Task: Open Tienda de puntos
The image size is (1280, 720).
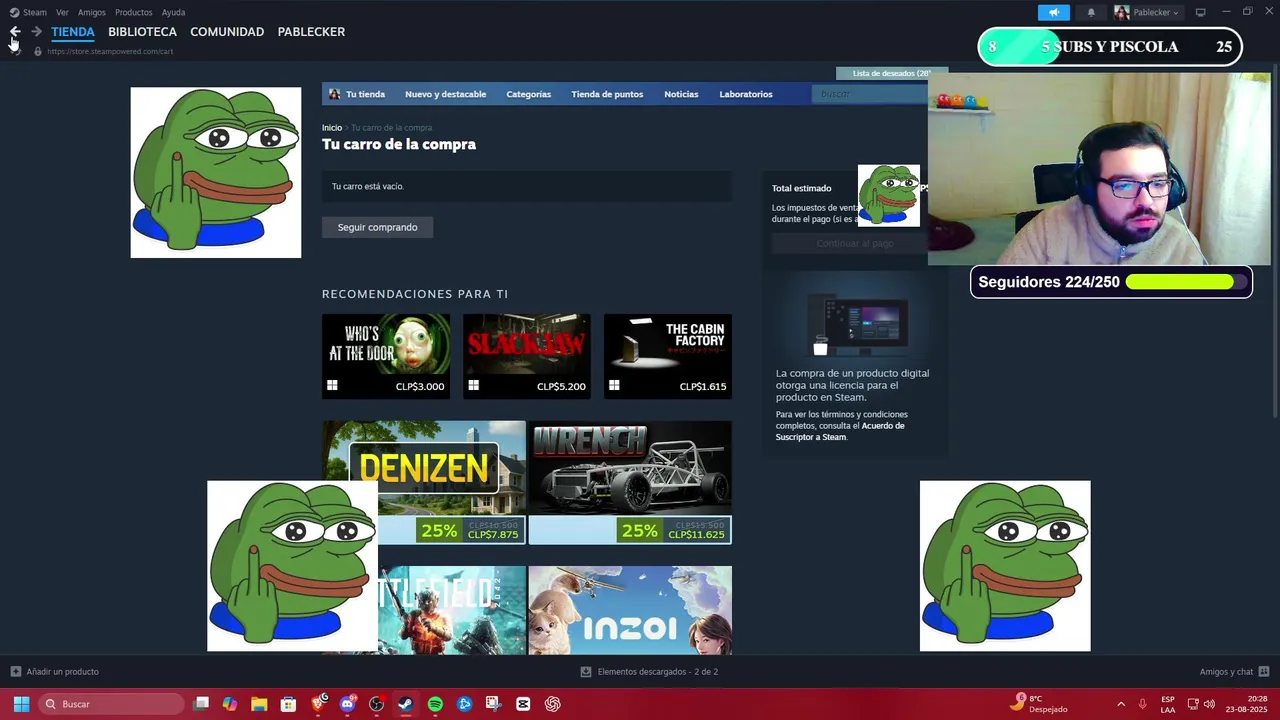Action: coord(607,94)
